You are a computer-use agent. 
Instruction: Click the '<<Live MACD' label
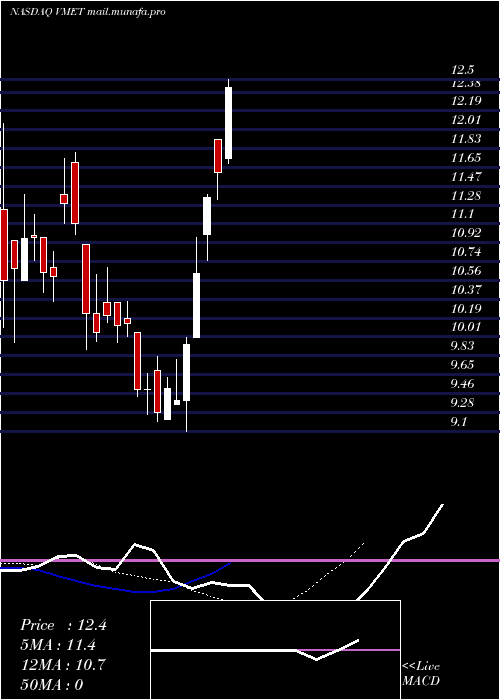point(421,673)
